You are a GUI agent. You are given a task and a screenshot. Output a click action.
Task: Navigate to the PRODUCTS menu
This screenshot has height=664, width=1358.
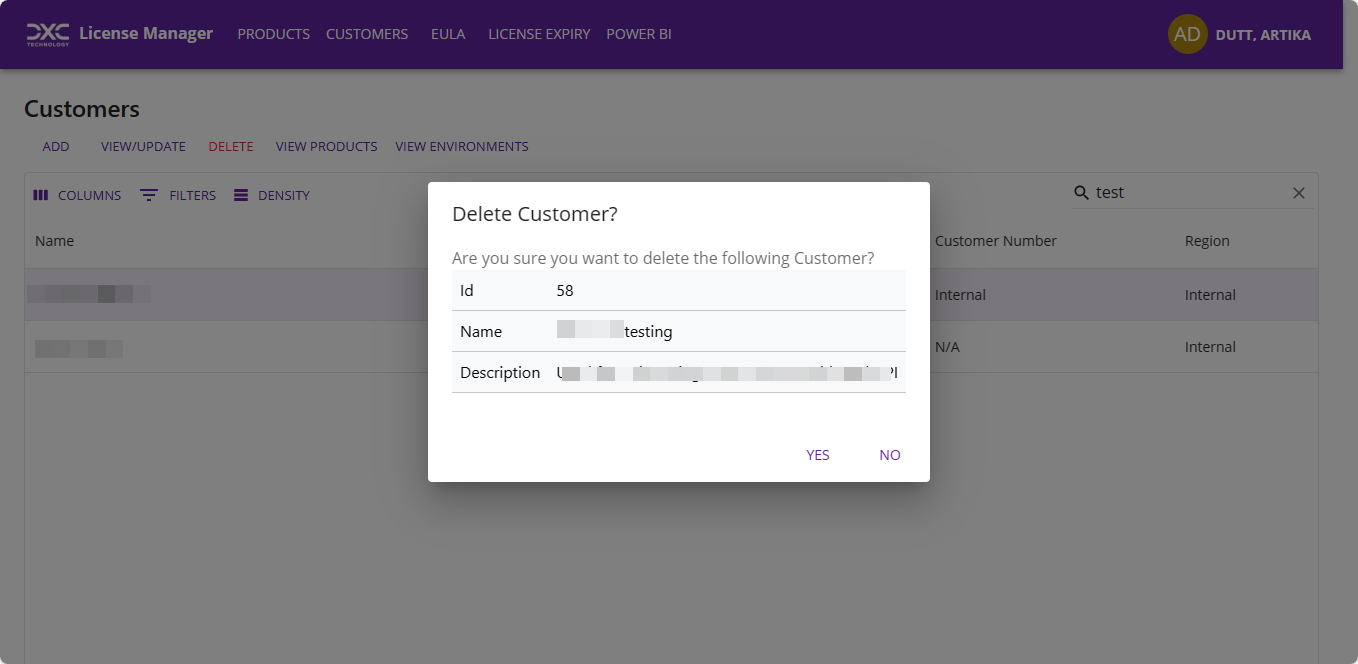click(273, 34)
